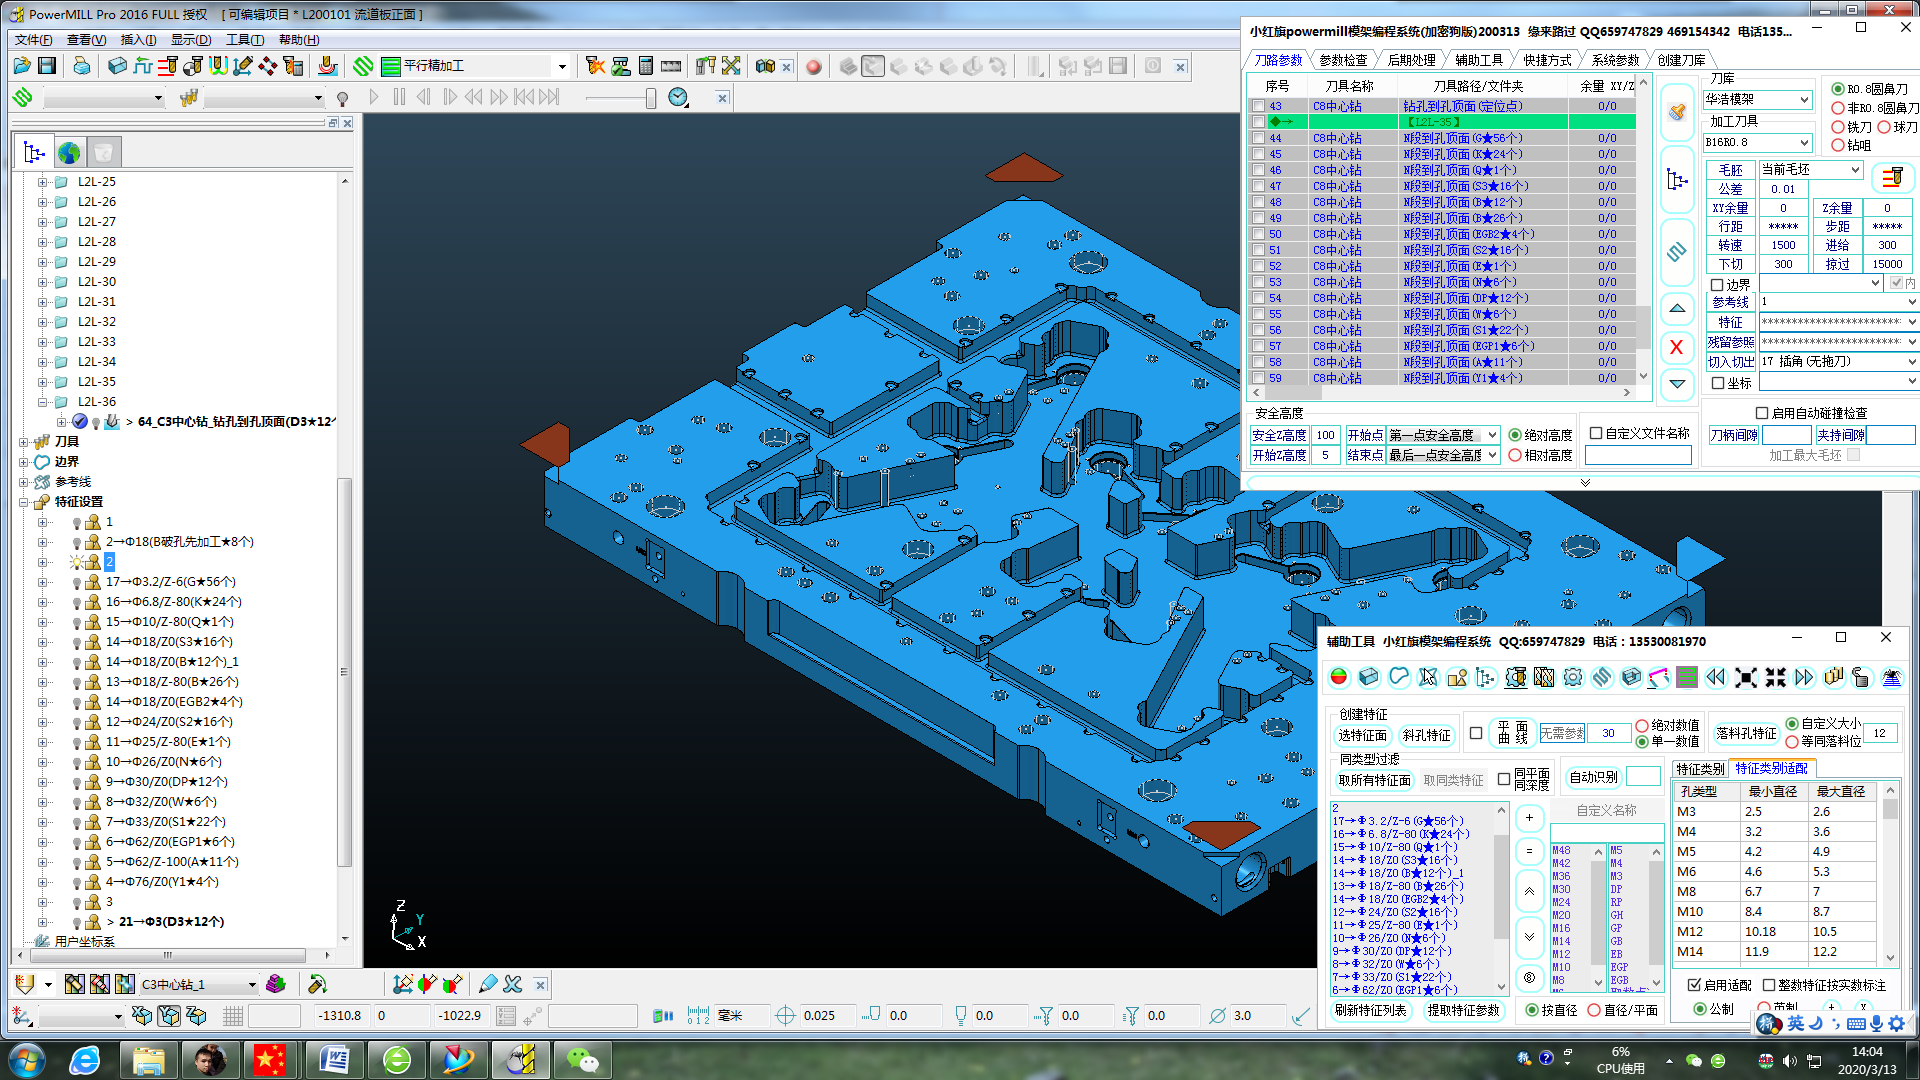Select the 球刀 radio option

pos(1884,127)
